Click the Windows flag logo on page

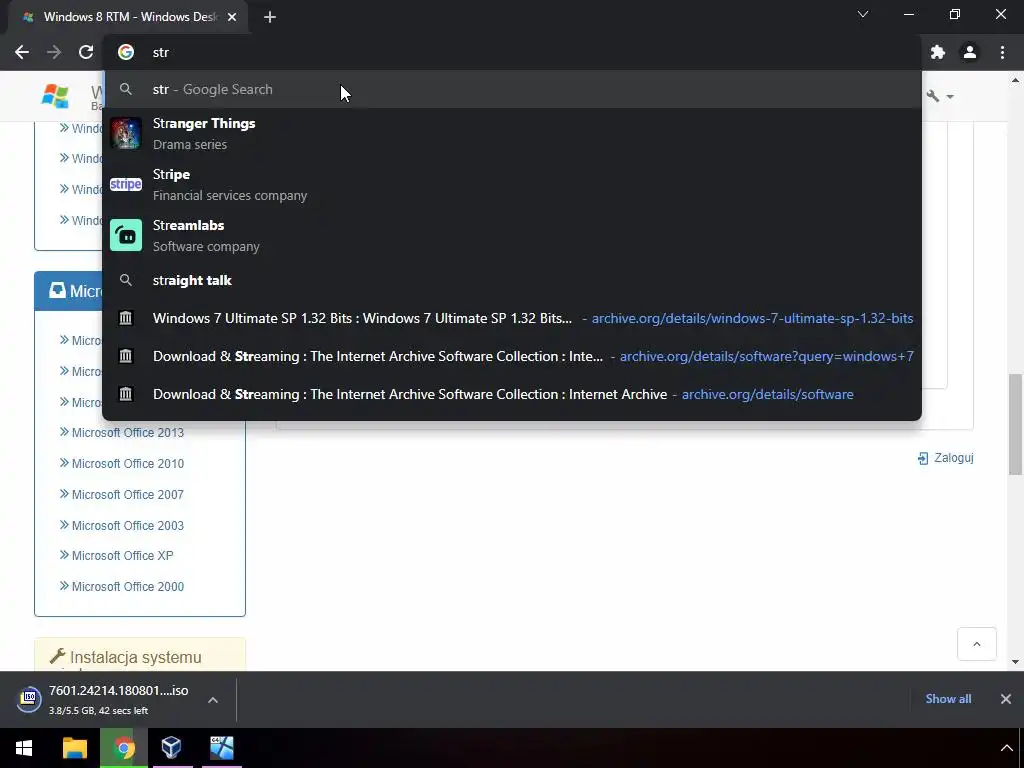[55, 96]
